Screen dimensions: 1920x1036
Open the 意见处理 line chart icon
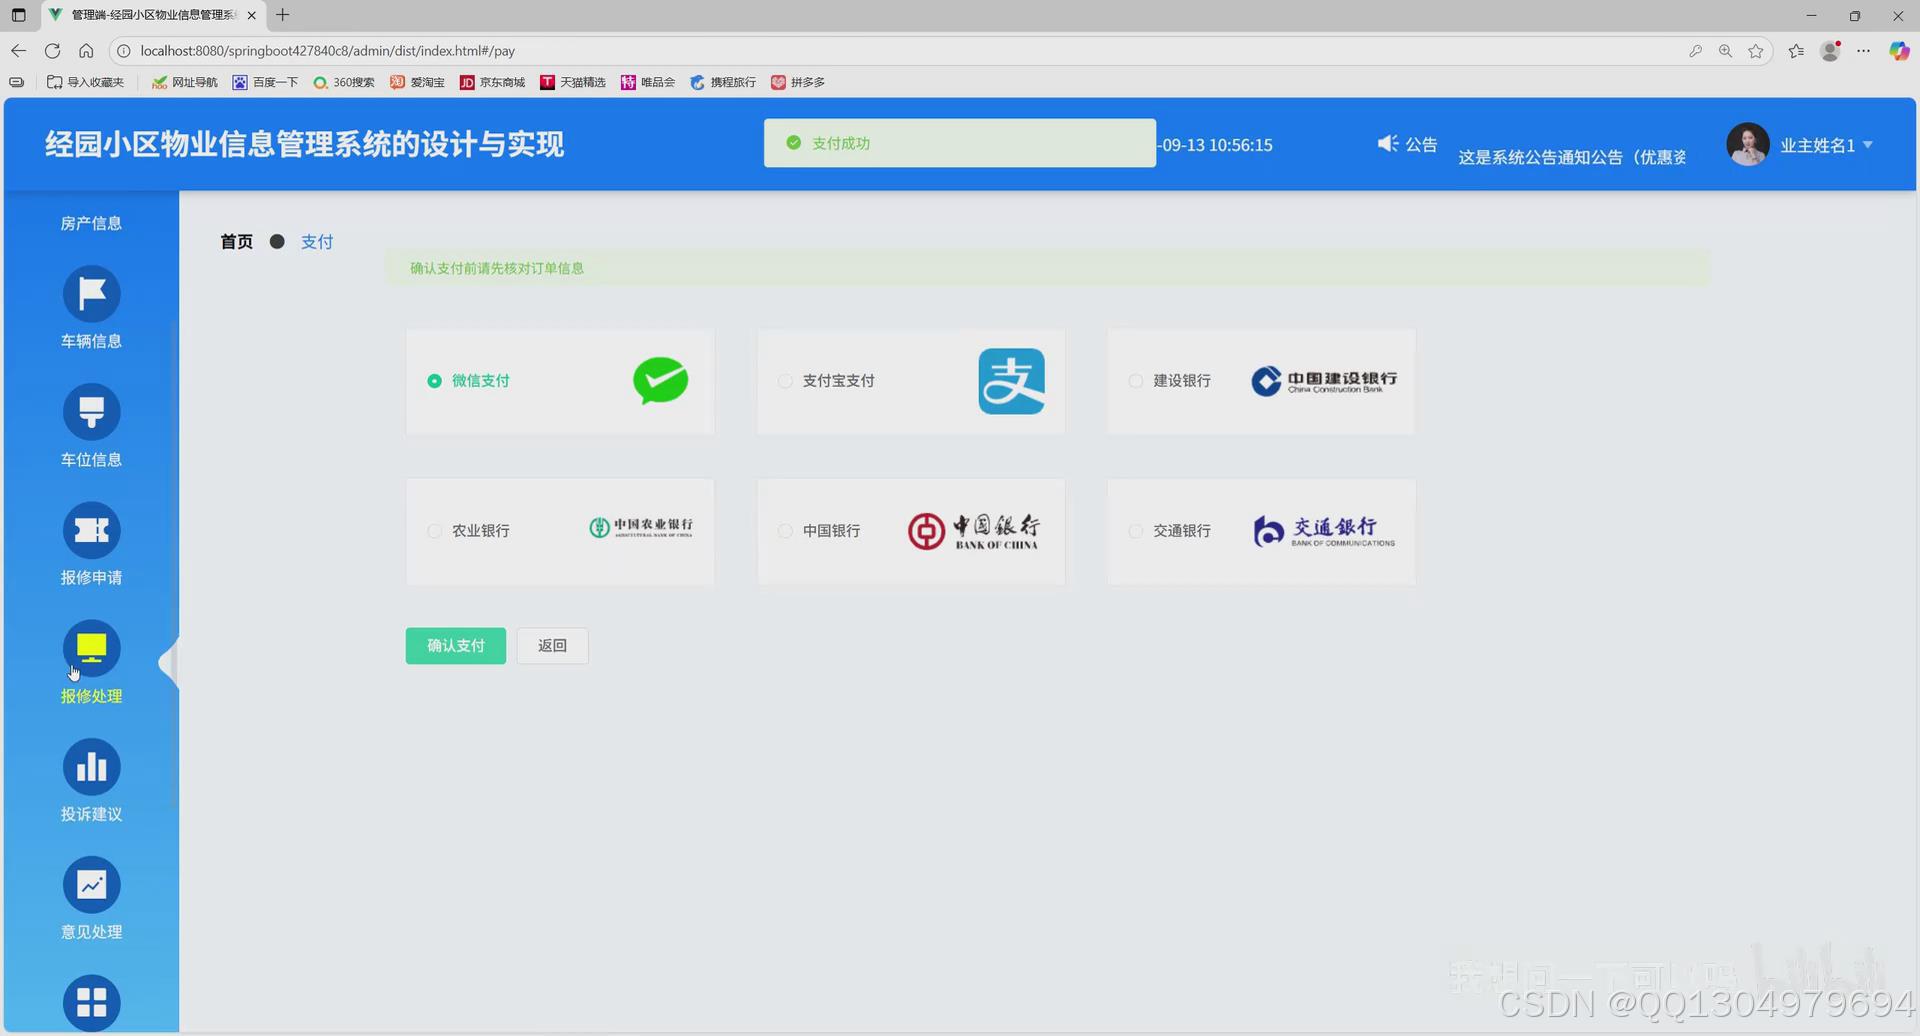(x=92, y=885)
